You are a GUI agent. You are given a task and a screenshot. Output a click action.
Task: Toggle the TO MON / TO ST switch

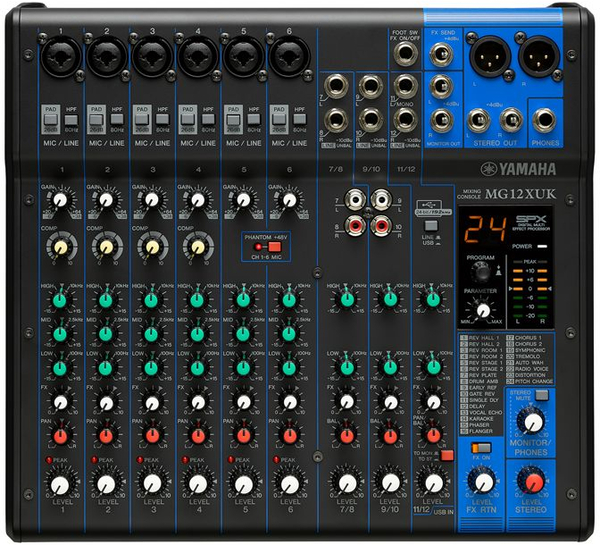click(x=447, y=455)
